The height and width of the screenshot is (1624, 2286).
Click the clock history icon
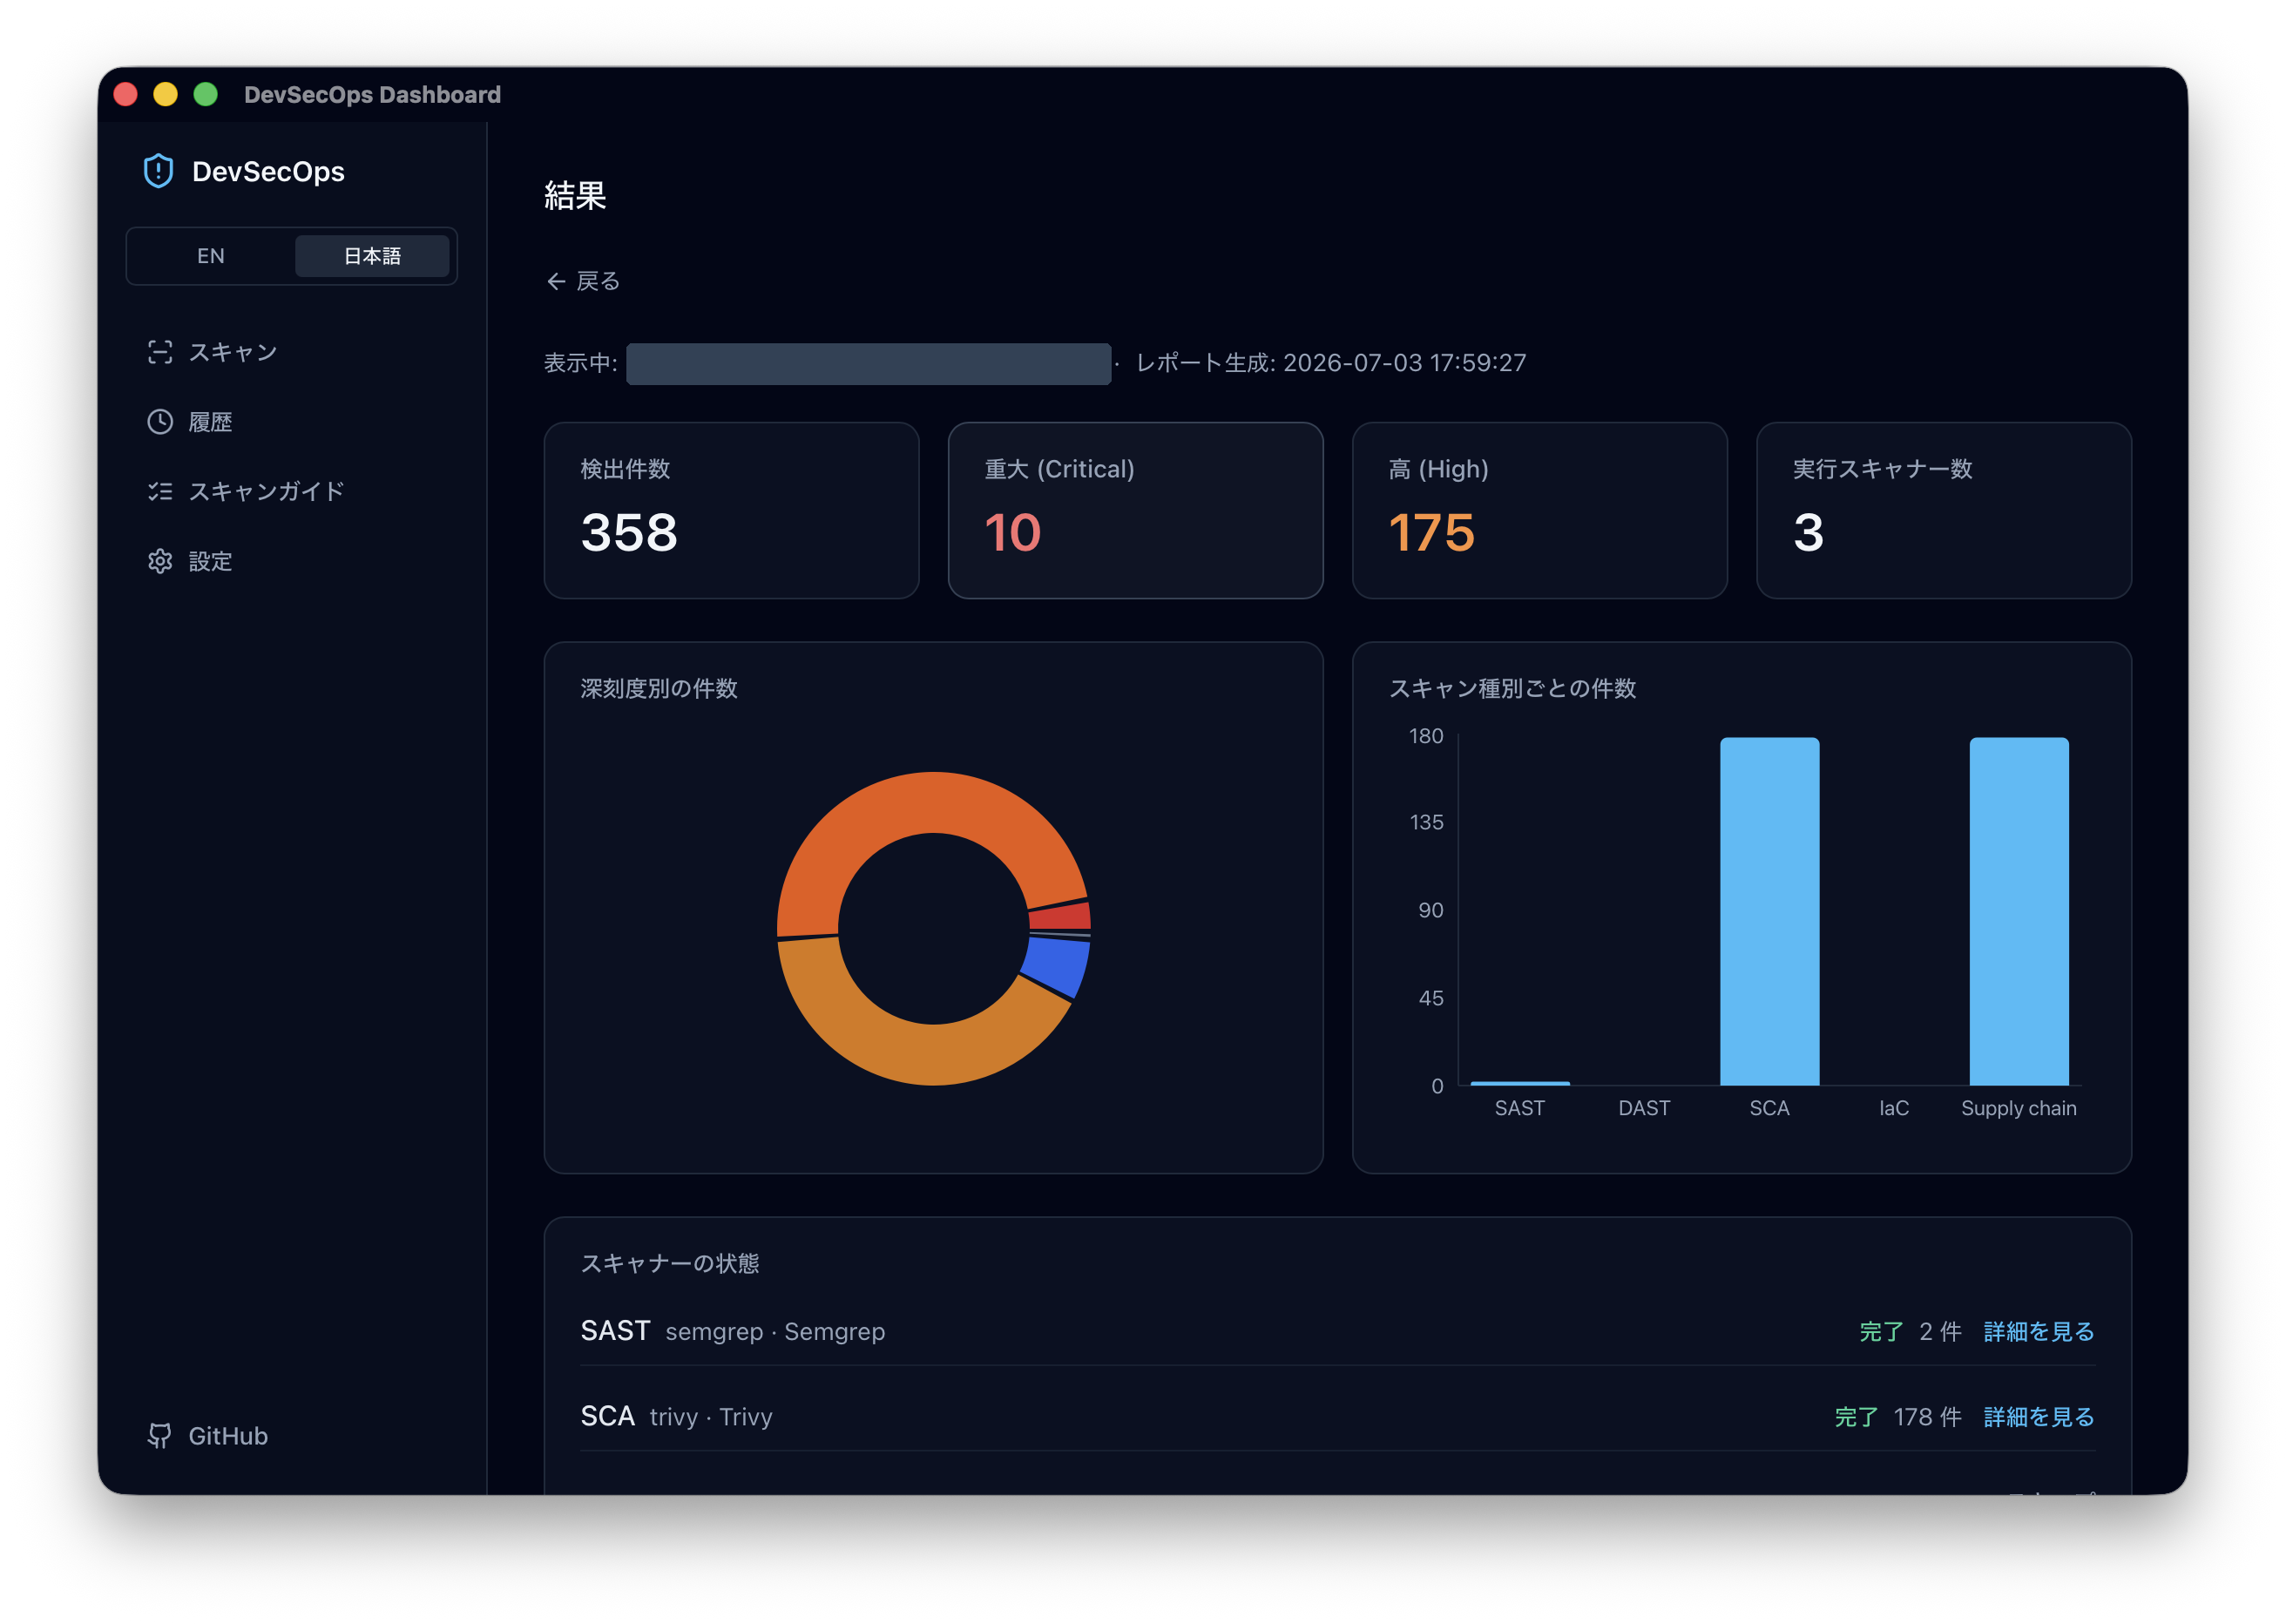point(160,422)
